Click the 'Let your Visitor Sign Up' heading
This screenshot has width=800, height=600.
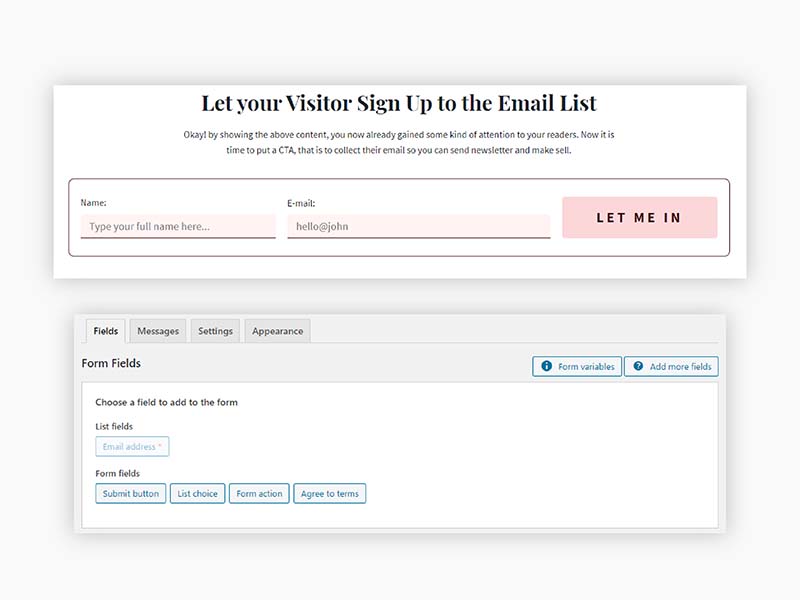point(399,104)
